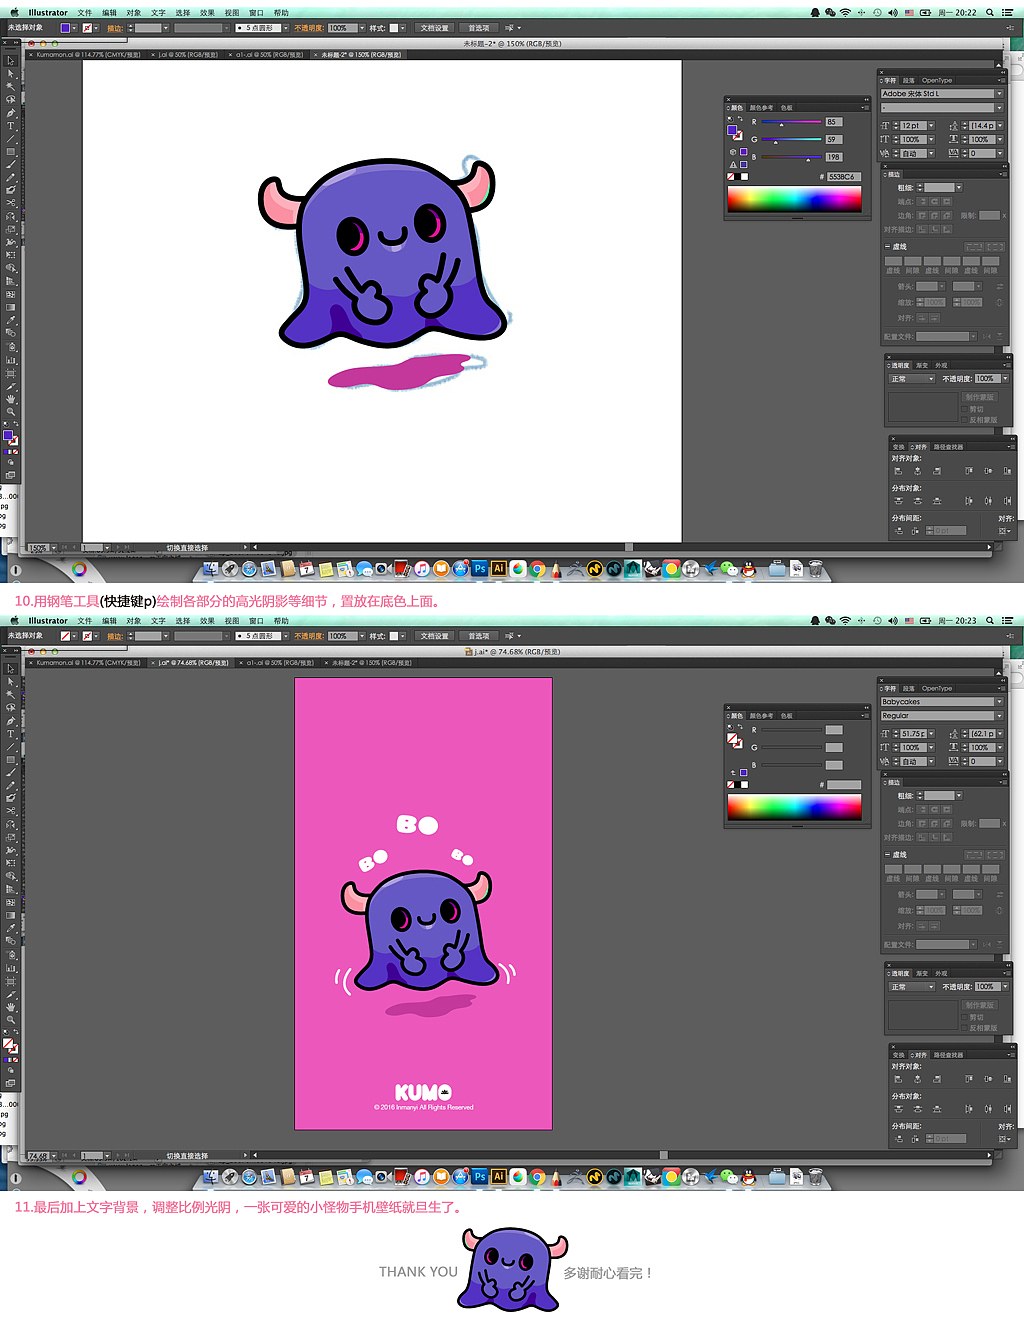Screen dimensions: 1024x1326
Task: Select the Rectangle tool in the 74.68% document toolbar
Action: coord(11,760)
